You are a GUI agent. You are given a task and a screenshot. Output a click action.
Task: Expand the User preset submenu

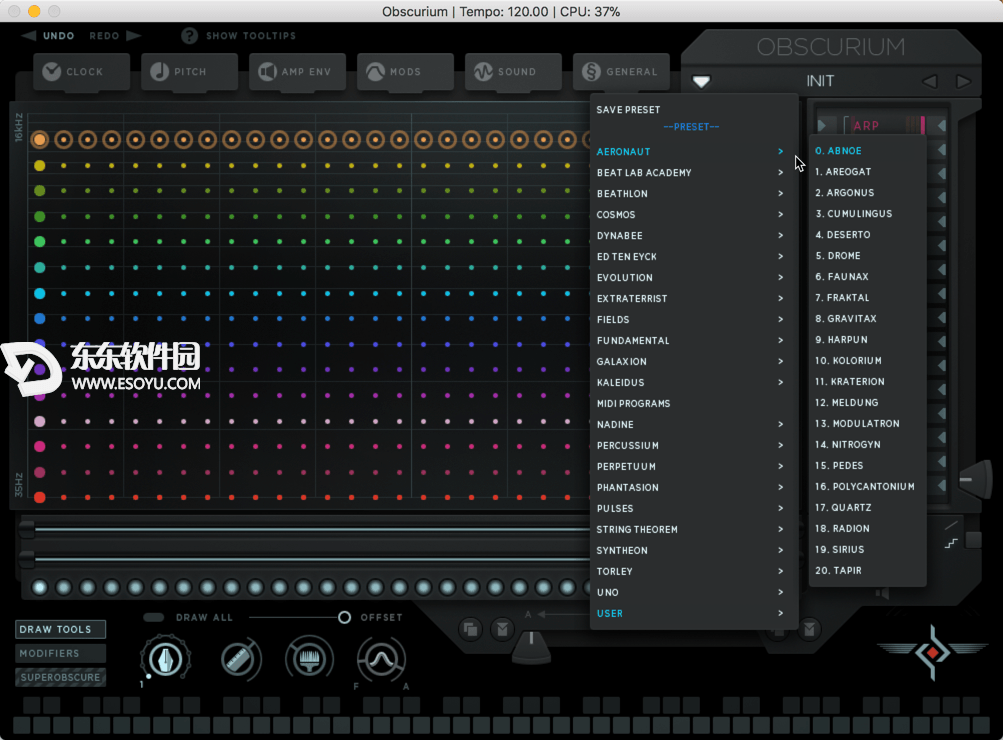(693, 613)
